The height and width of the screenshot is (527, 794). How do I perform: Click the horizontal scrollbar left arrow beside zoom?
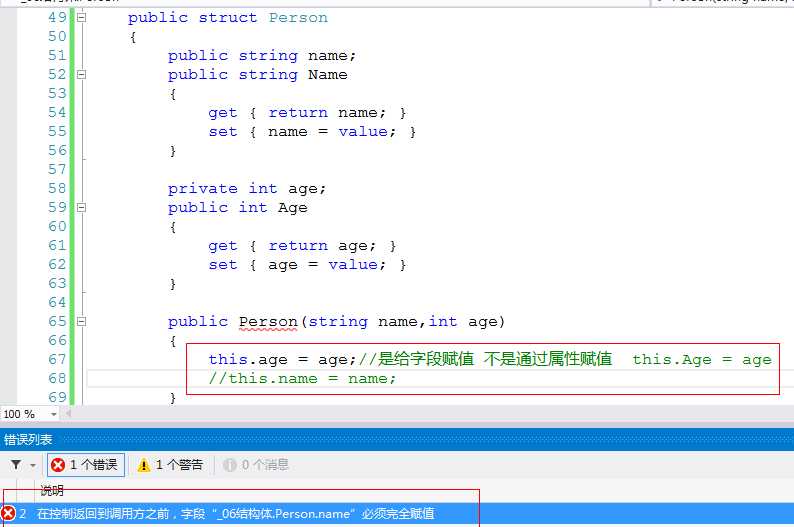click(x=68, y=414)
